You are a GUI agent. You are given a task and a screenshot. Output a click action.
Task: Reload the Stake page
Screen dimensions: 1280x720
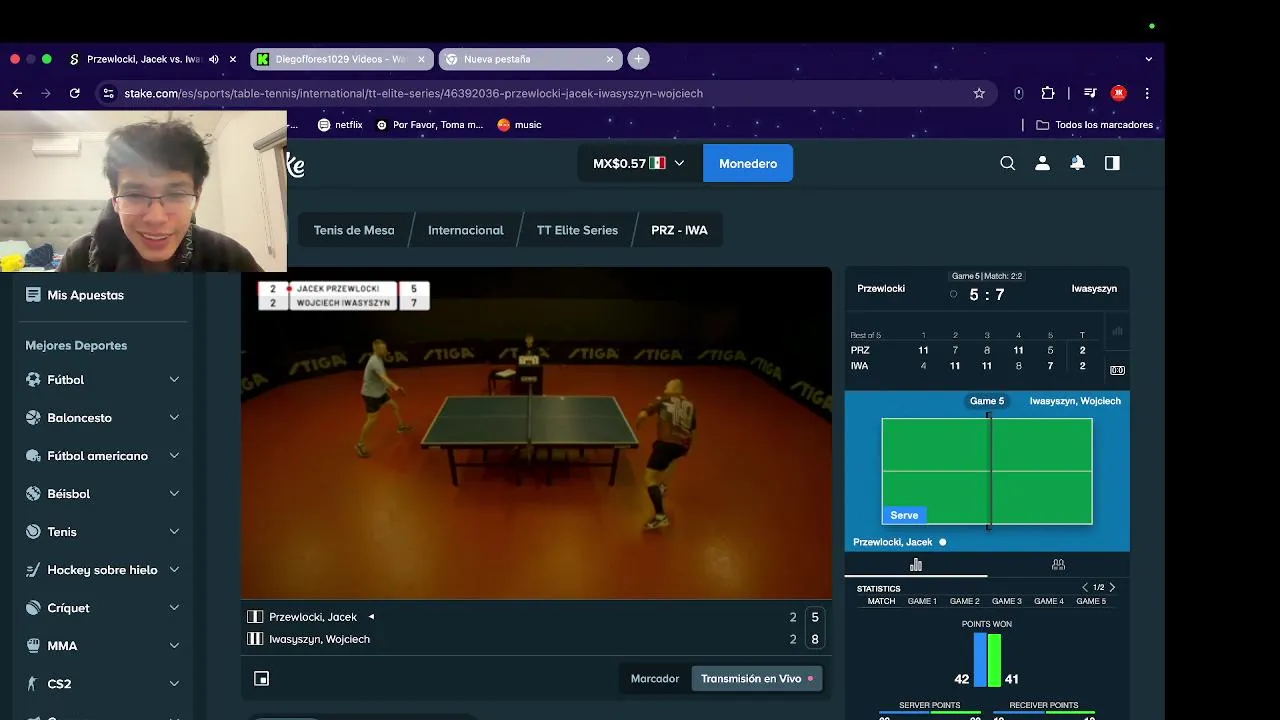coord(74,93)
